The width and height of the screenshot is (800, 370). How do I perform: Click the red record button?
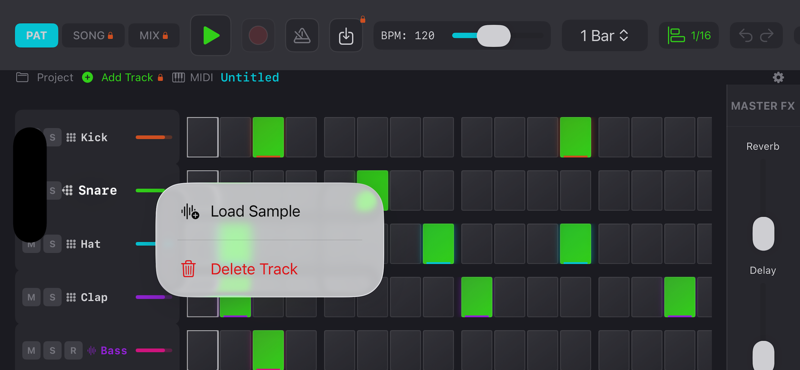(258, 35)
